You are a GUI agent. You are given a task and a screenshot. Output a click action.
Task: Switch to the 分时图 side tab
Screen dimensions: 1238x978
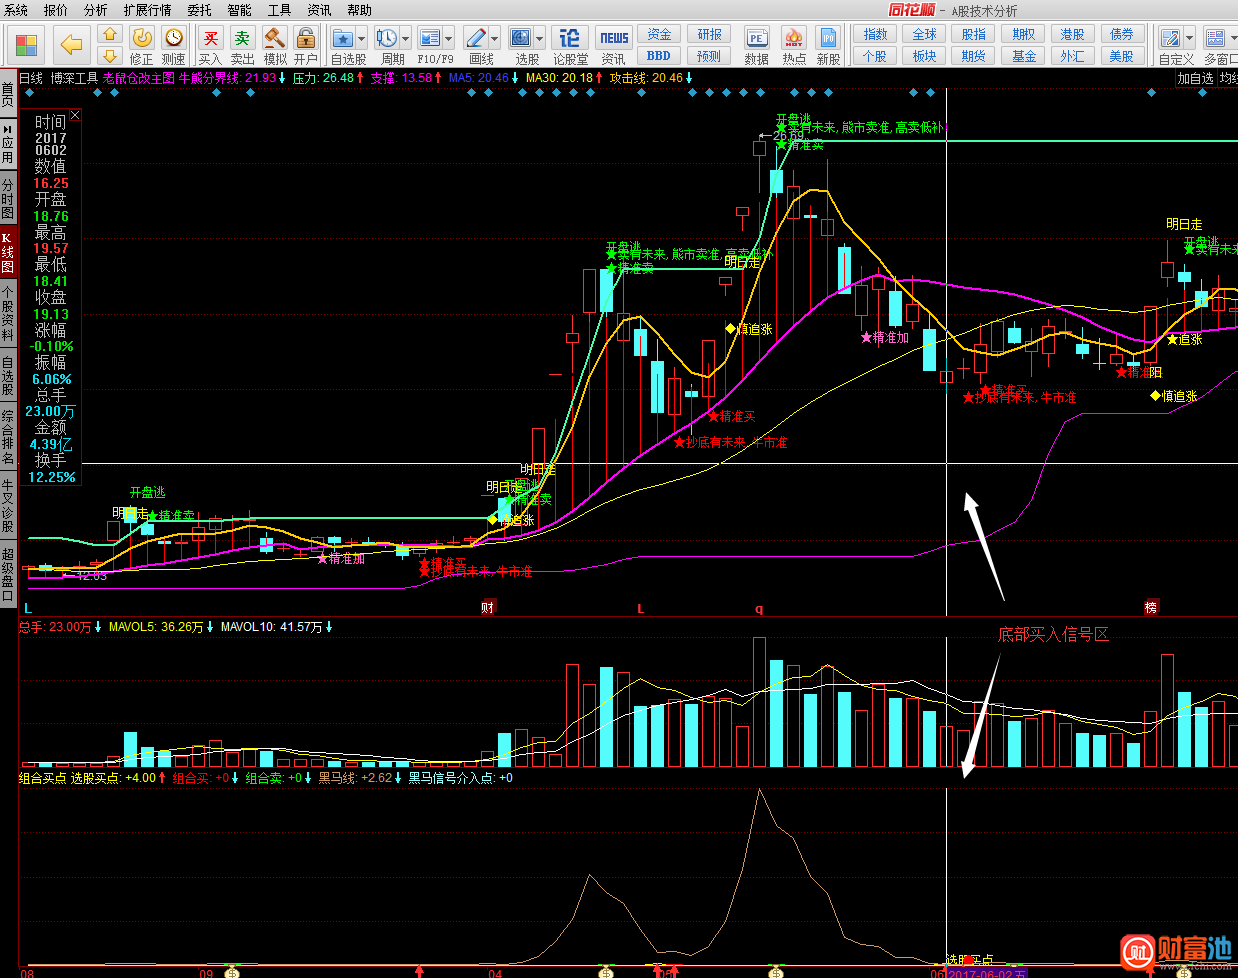tap(8, 200)
